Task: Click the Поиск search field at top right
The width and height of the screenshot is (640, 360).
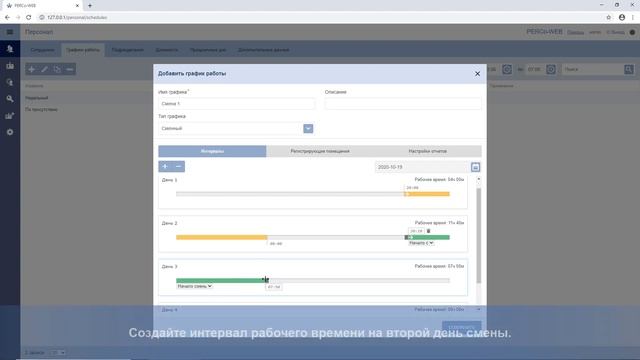Action: coord(593,69)
